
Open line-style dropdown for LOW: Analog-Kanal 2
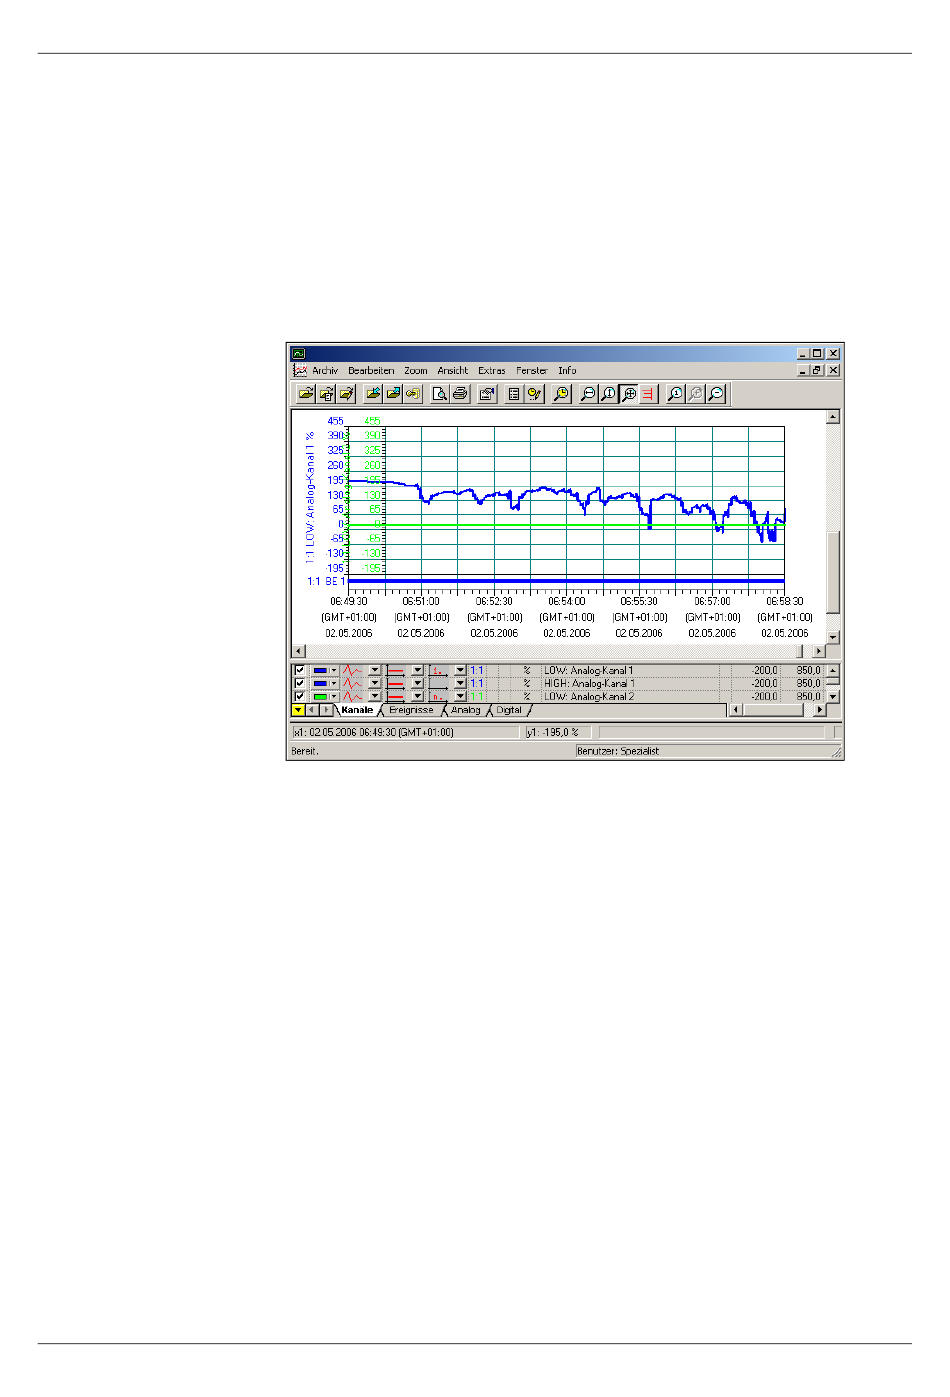(418, 697)
